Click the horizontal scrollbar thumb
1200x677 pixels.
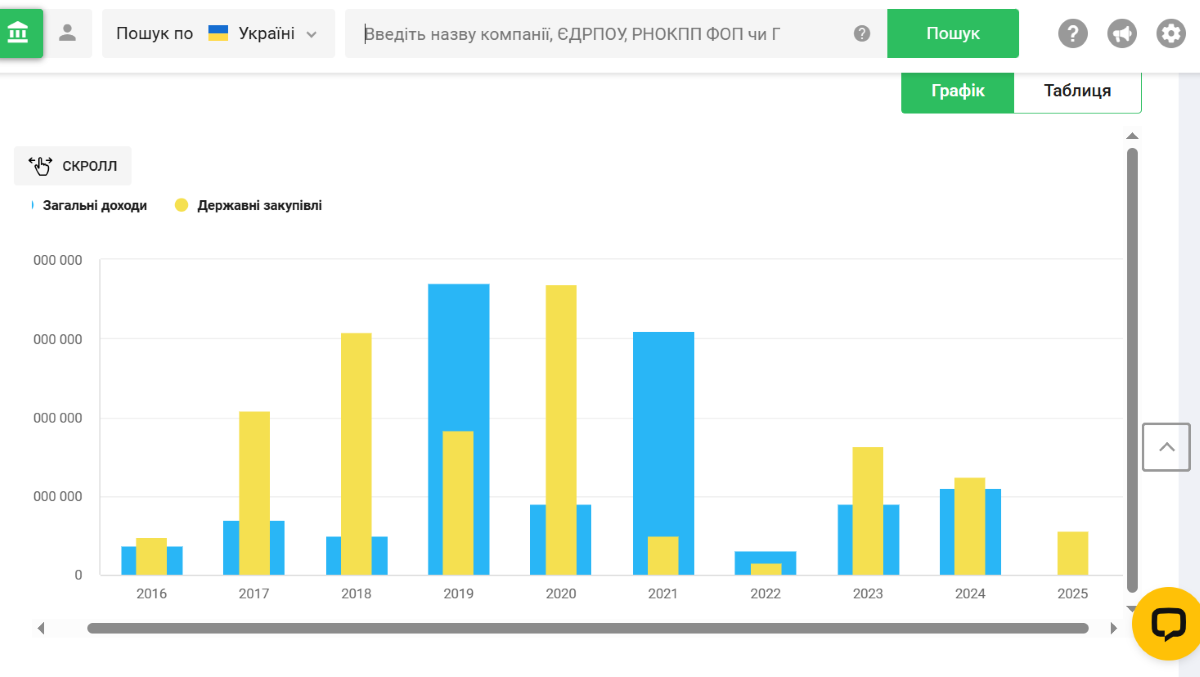coord(588,628)
